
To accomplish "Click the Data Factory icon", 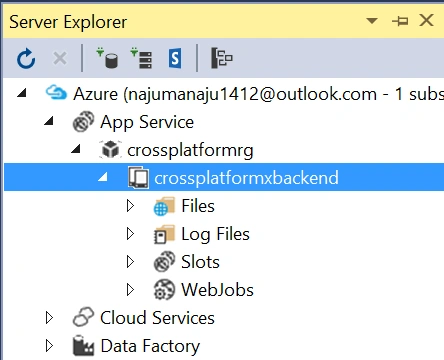I will (x=83, y=345).
